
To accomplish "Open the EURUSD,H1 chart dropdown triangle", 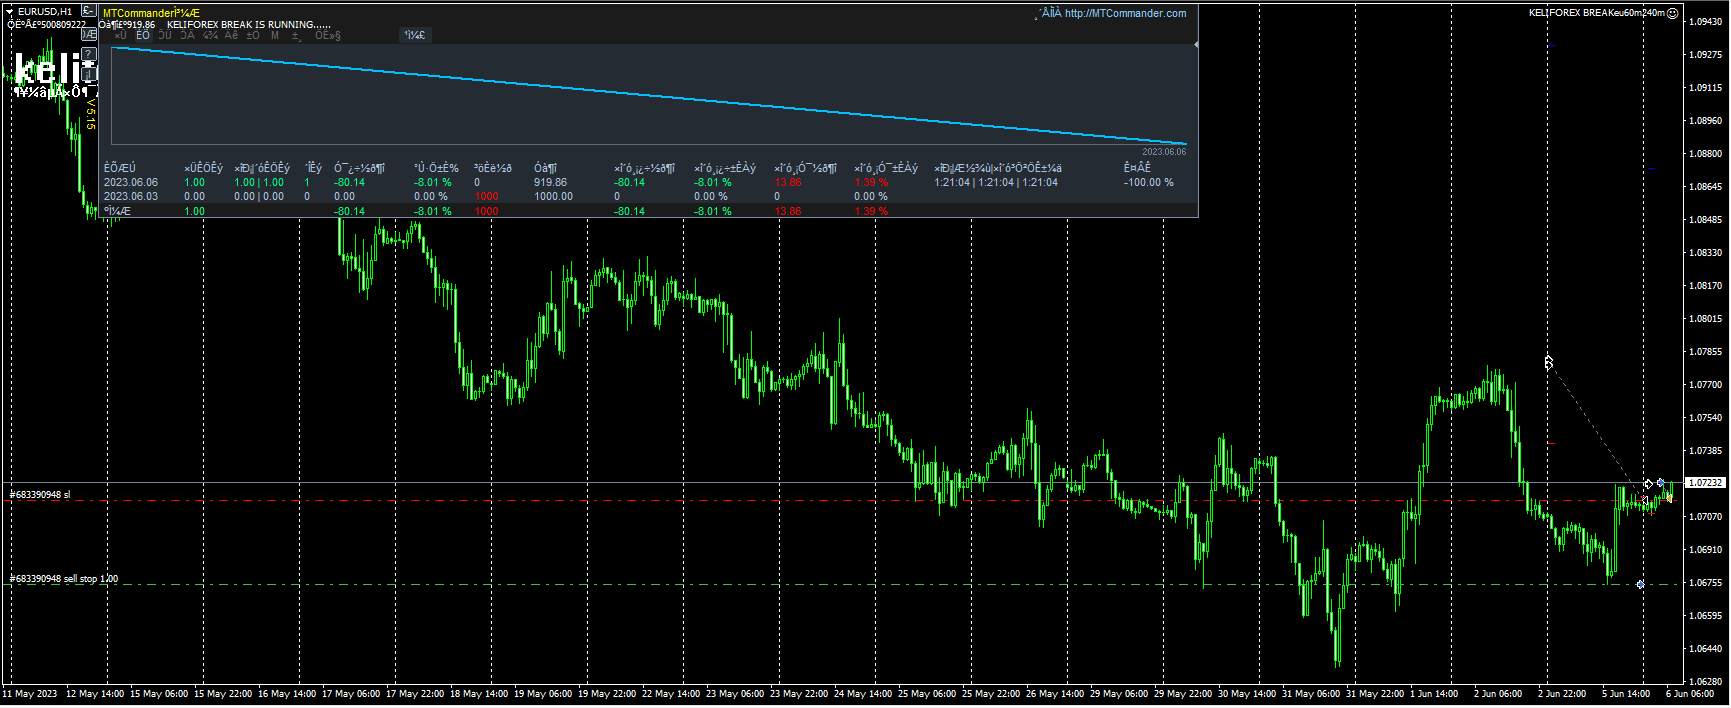I will (x=9, y=12).
